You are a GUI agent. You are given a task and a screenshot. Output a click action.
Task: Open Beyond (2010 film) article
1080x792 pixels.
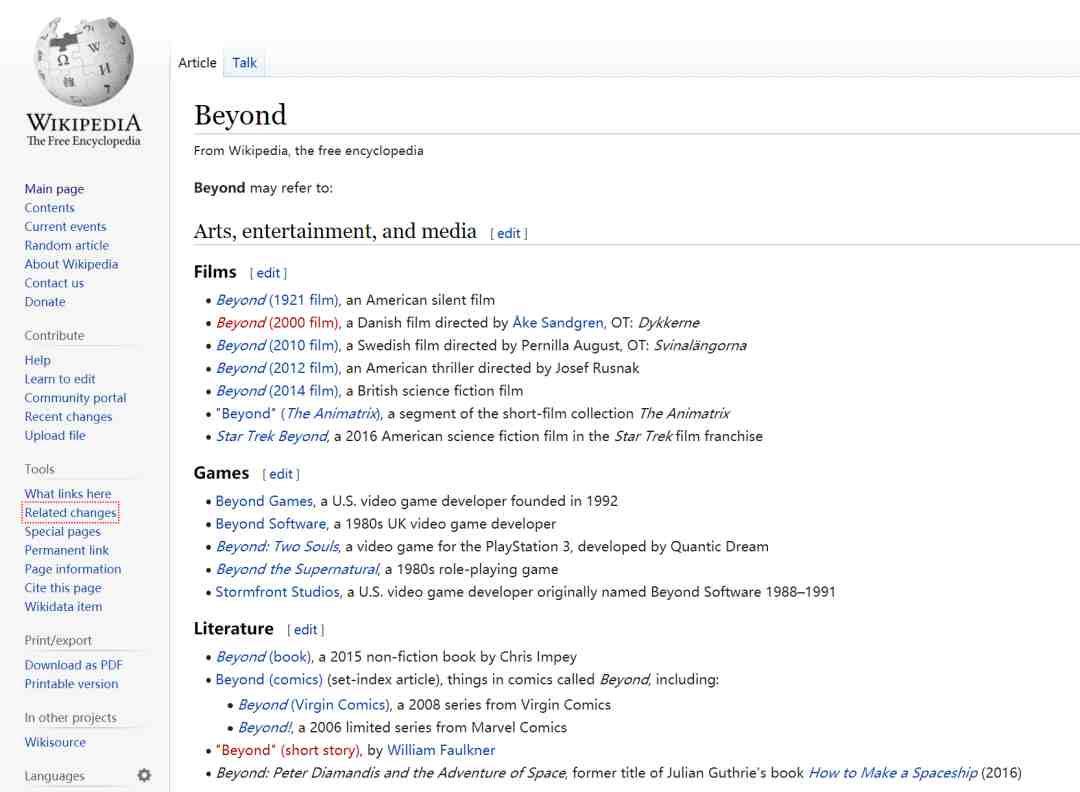pos(278,346)
